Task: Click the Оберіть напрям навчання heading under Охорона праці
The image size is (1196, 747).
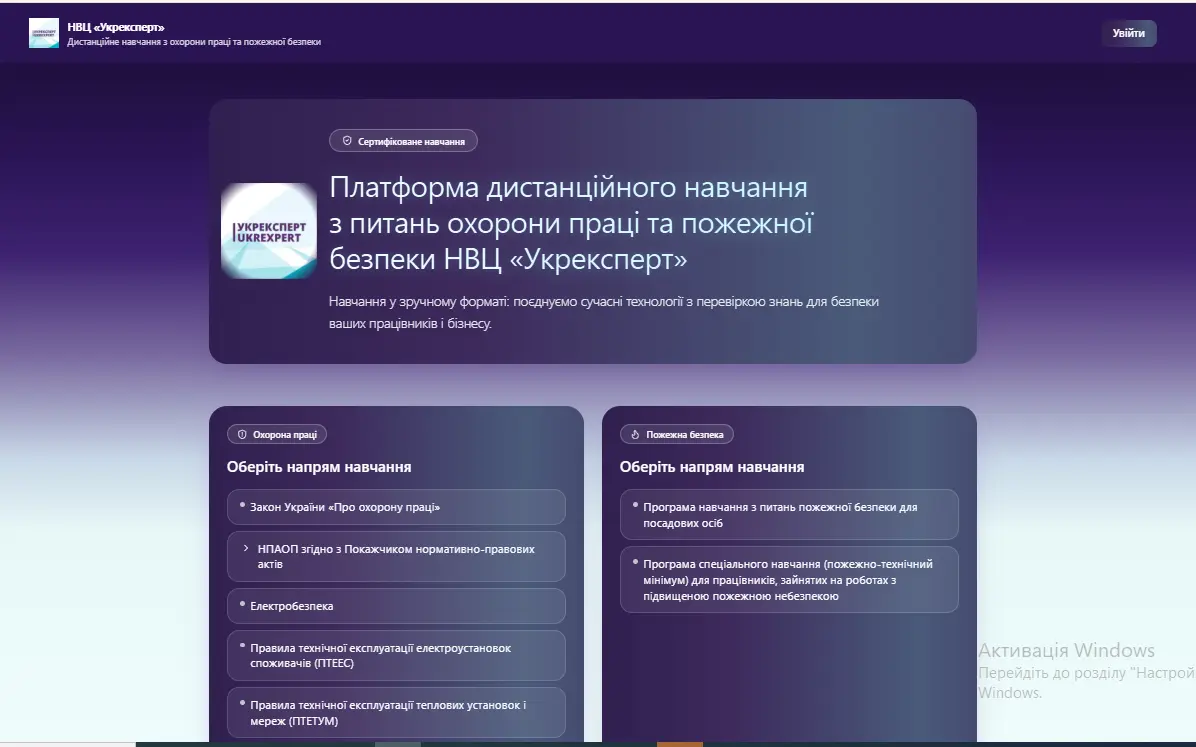Action: 319,467
